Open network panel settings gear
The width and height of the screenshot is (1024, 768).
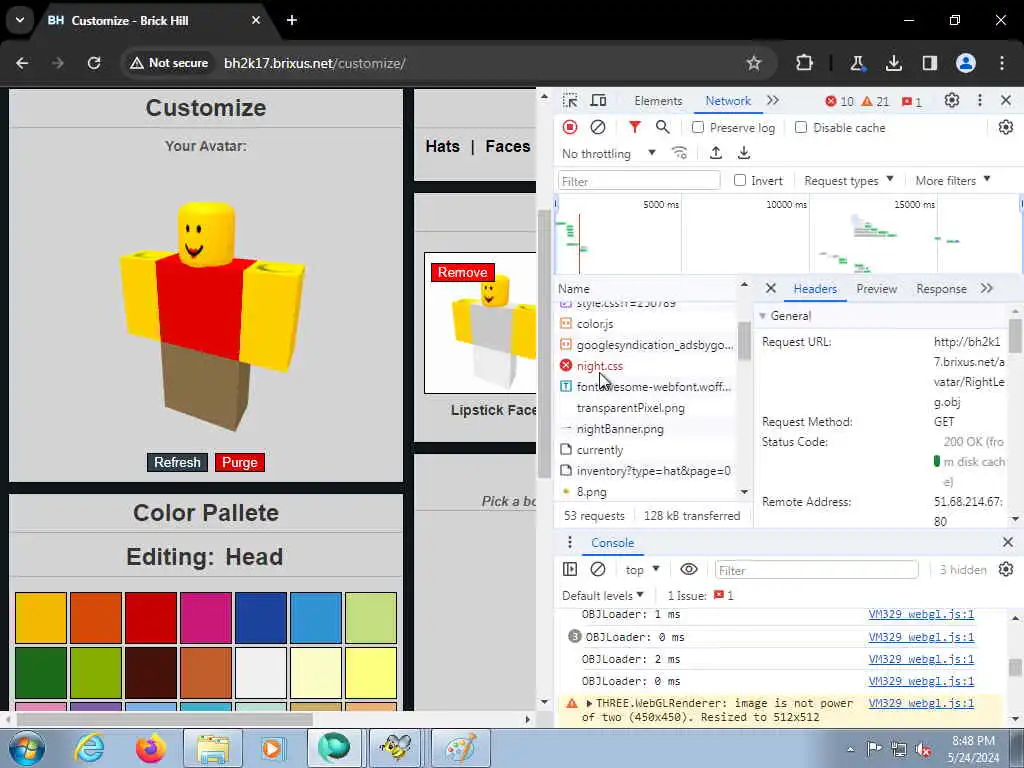[1006, 127]
